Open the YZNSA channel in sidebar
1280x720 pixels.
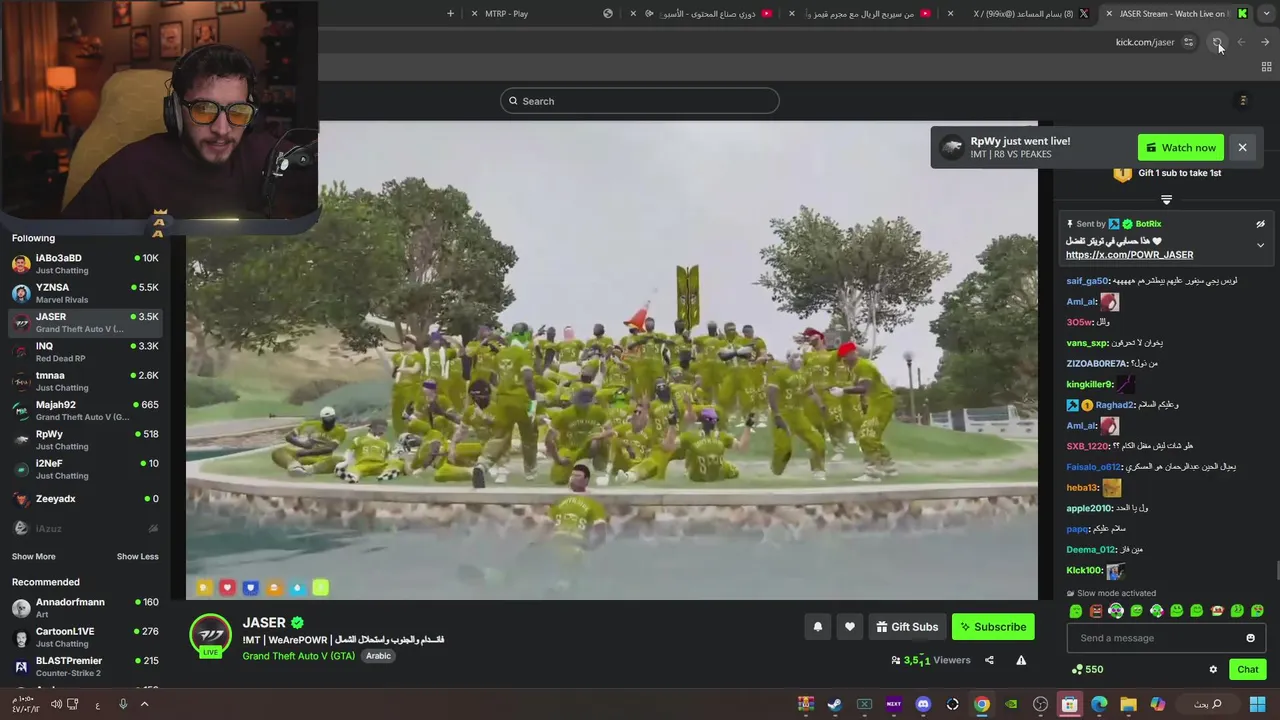(x=85, y=293)
